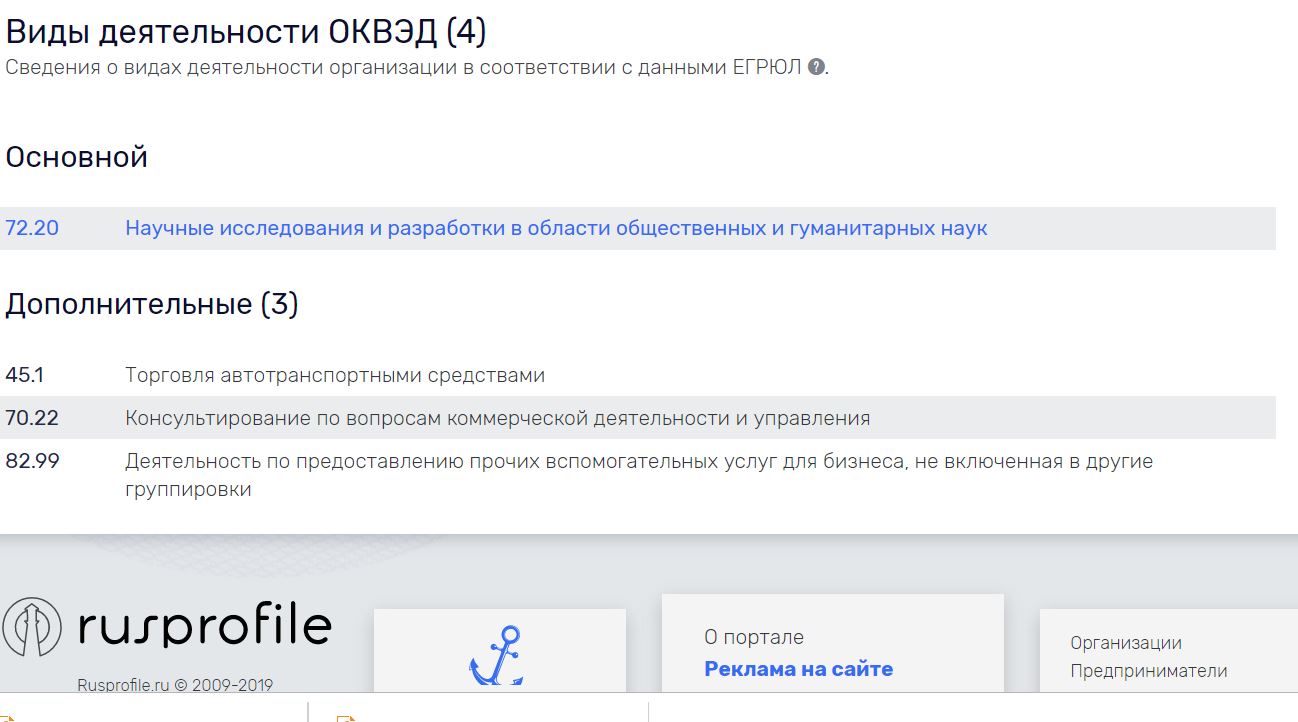
Task: Select the 70.22 activity code
Action: point(32,418)
